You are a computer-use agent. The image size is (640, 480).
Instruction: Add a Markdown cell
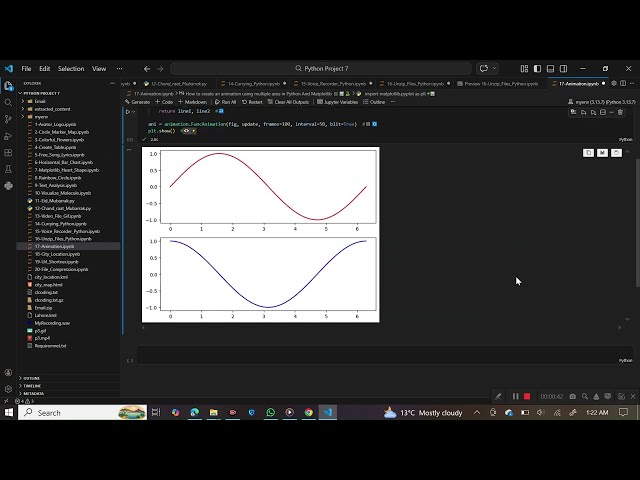click(x=192, y=102)
